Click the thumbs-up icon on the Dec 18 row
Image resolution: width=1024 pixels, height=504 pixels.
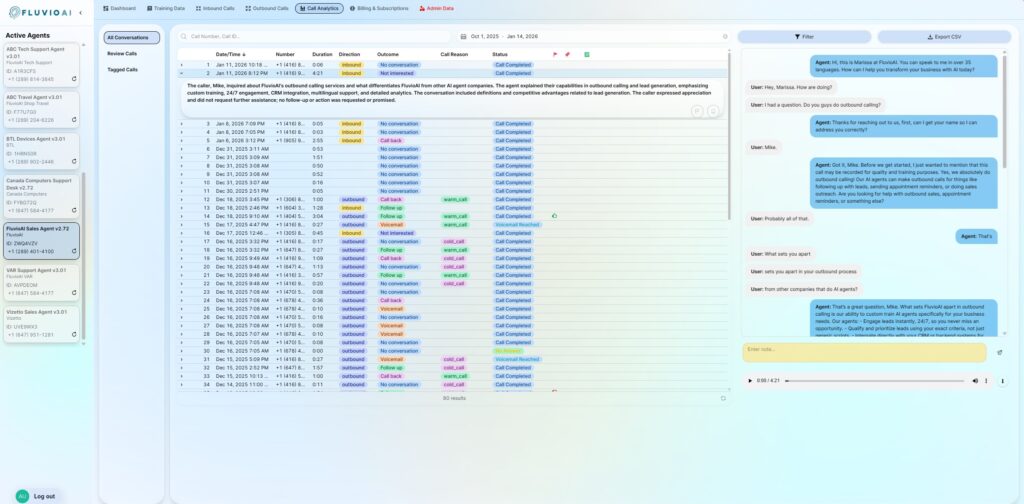point(554,215)
